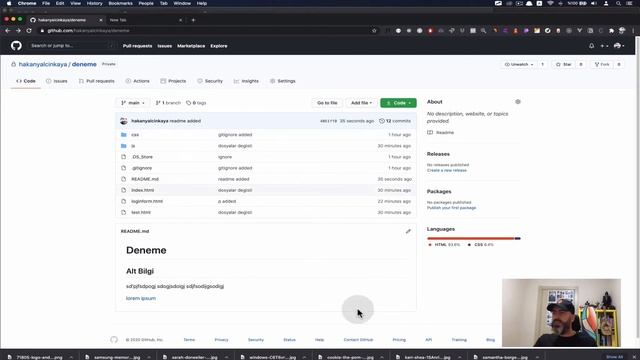640x360 pixels.
Task: Open the Projects tab
Action: (173, 81)
